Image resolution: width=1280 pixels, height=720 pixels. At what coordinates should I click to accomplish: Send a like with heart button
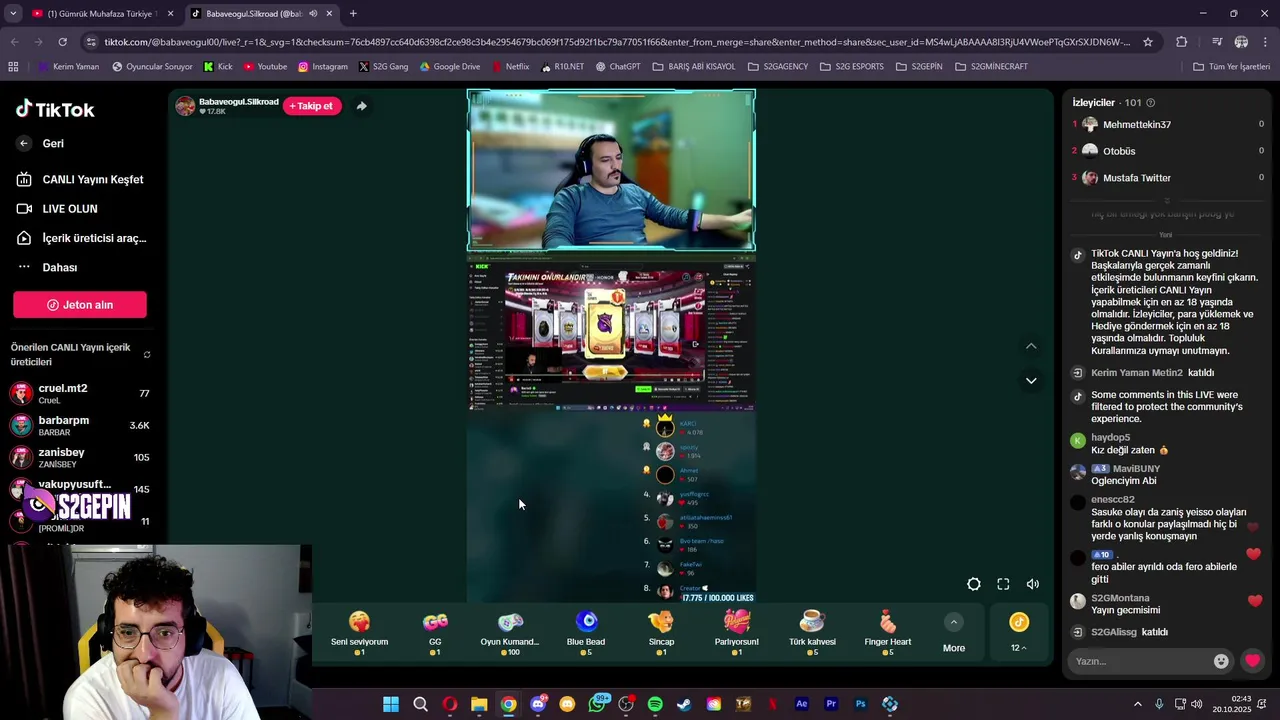coord(1252,661)
